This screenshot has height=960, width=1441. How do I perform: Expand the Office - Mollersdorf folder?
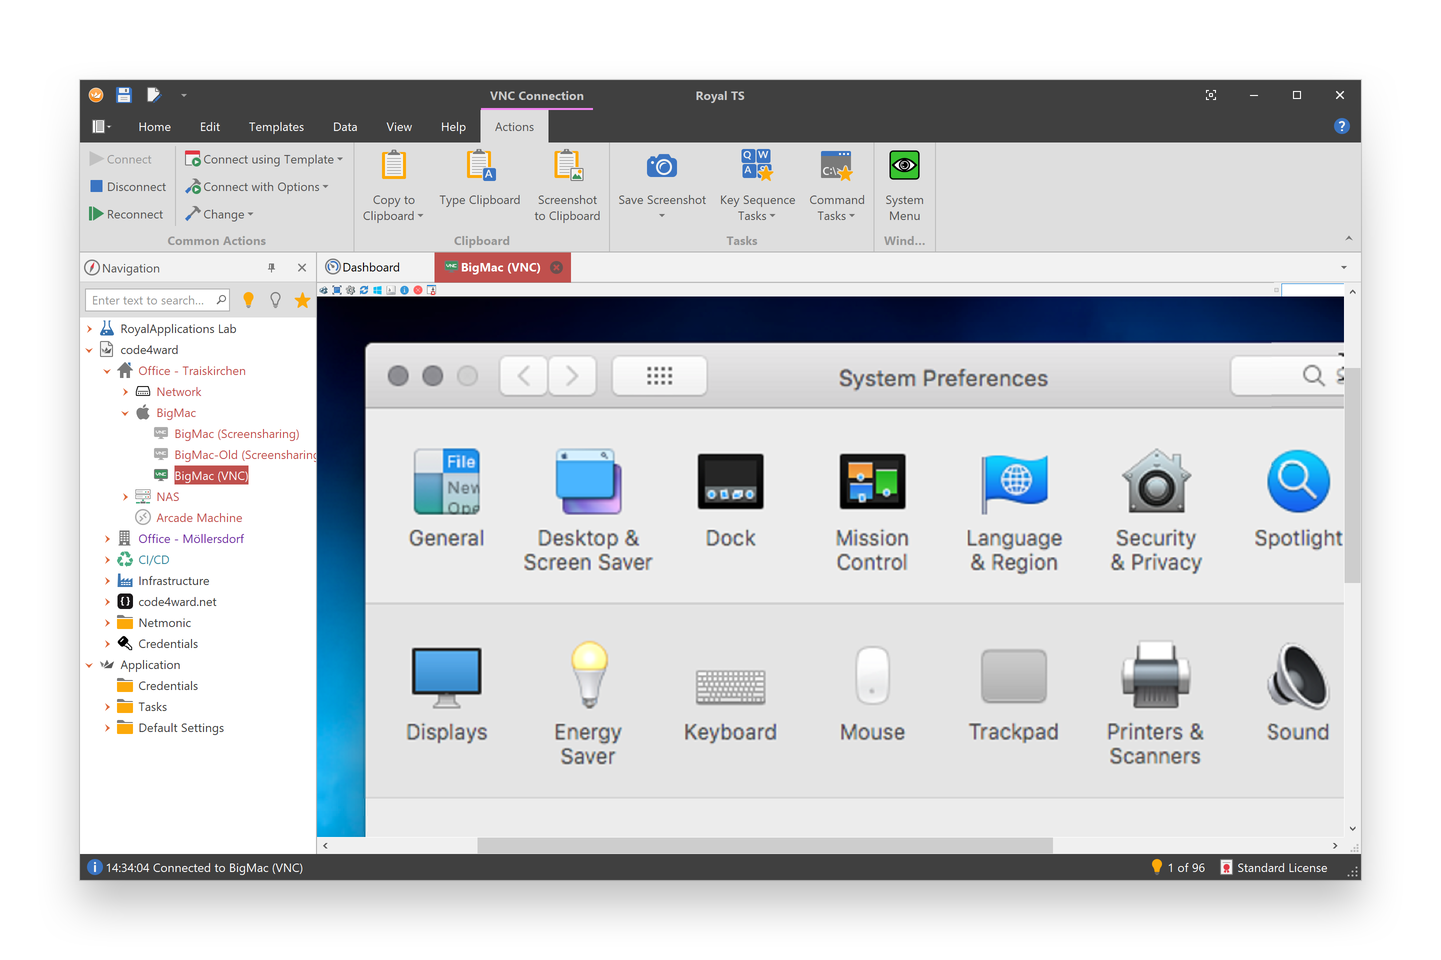[x=107, y=539]
